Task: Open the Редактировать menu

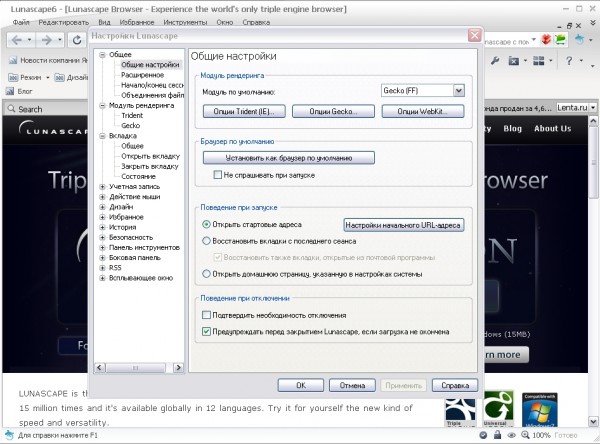Action: (x=64, y=22)
